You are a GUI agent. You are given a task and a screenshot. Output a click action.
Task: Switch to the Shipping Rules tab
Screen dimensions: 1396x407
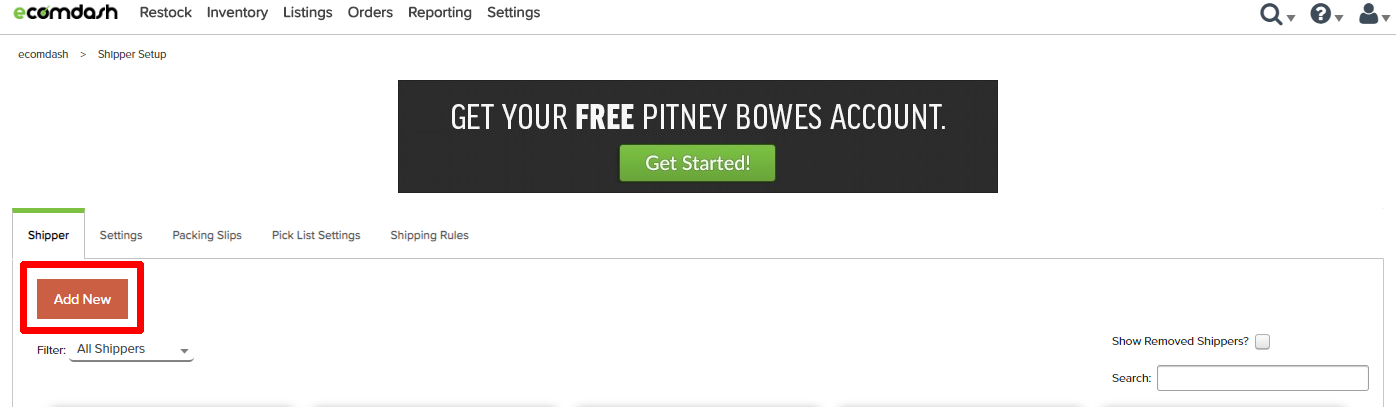[429, 235]
